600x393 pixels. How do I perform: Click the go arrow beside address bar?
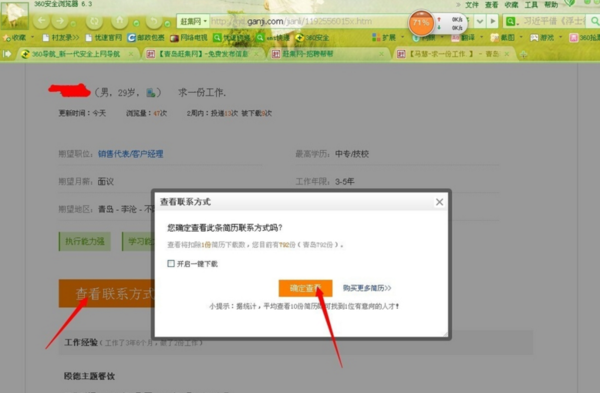tap(493, 21)
